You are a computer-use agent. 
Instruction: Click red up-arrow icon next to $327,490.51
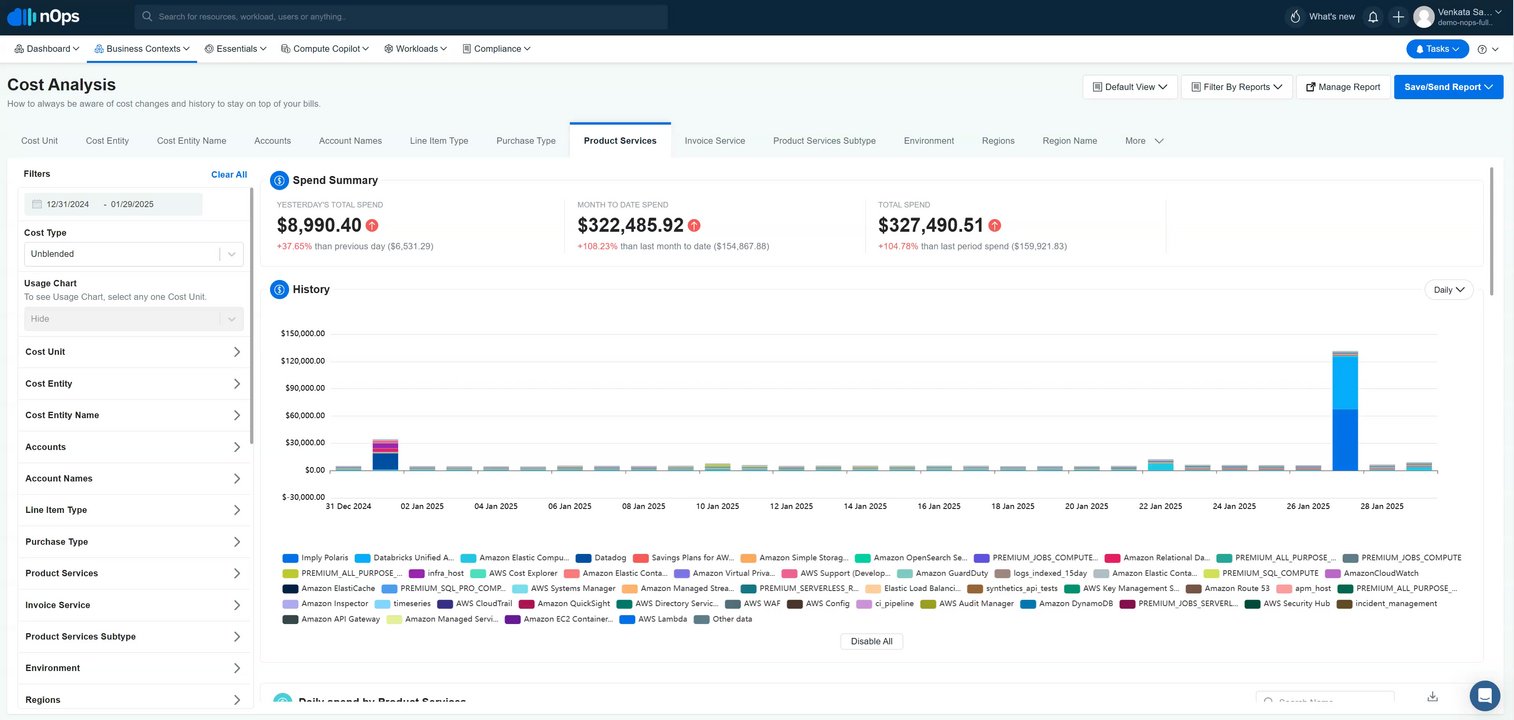pos(995,225)
